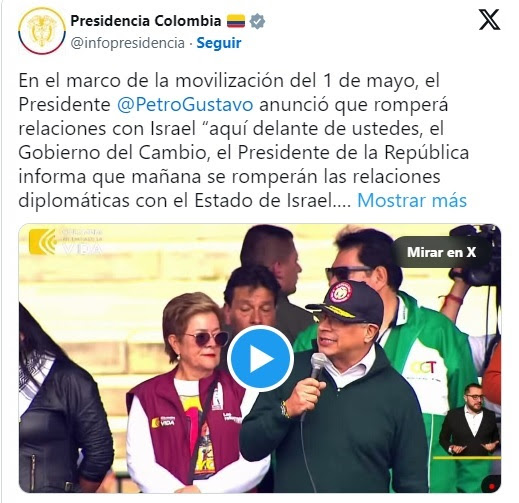The image size is (519, 503).
Task: Click the emblem on the speaker's cap
Action: tap(341, 292)
